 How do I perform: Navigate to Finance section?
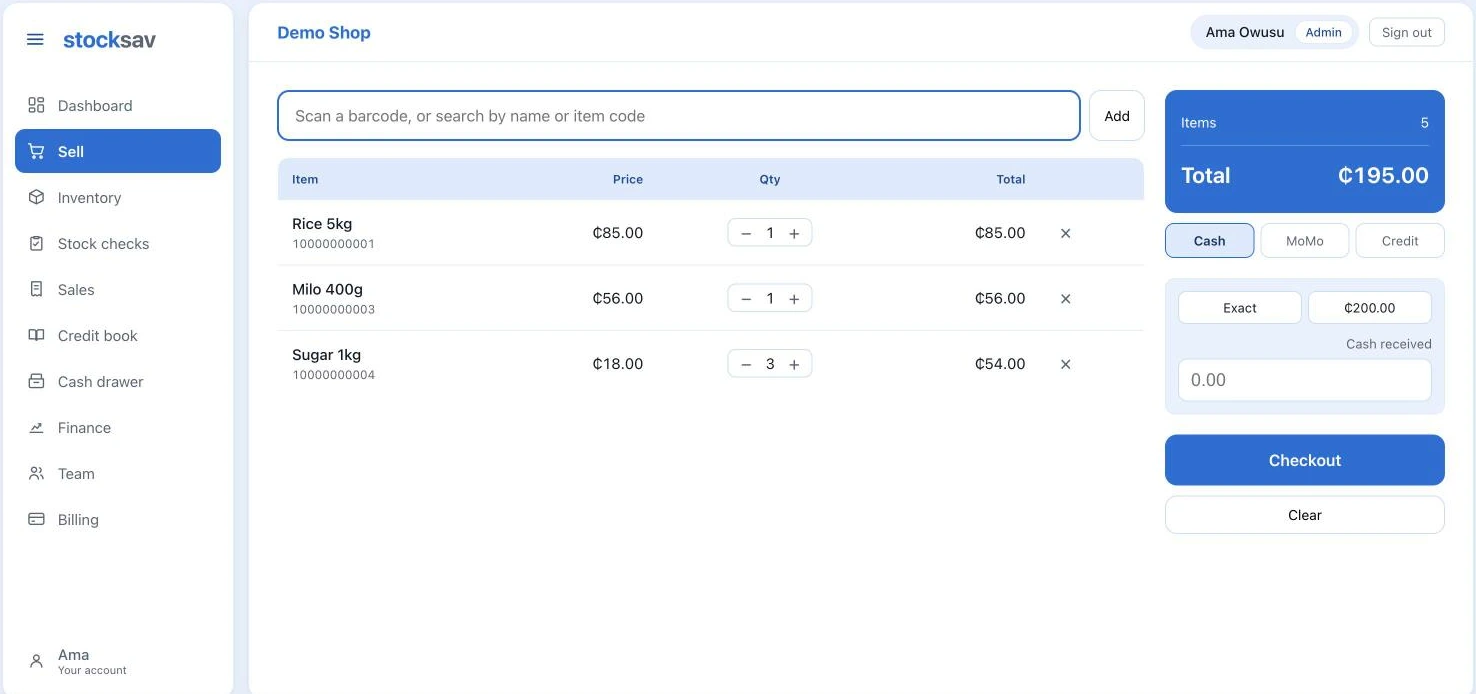pos(118,427)
